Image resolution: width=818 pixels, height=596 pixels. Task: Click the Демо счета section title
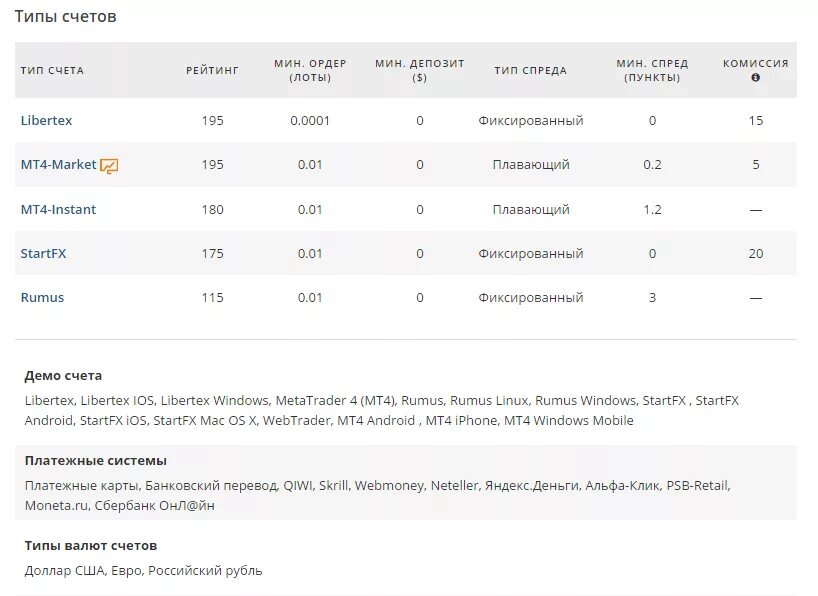coord(63,376)
